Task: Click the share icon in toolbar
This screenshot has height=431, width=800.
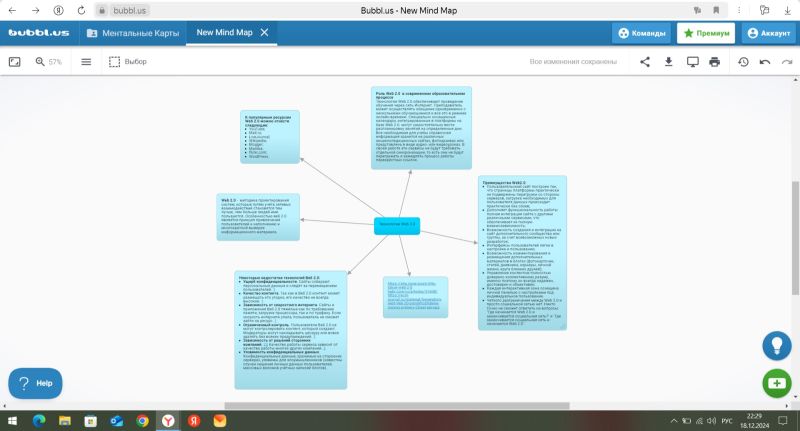Action: click(645, 61)
